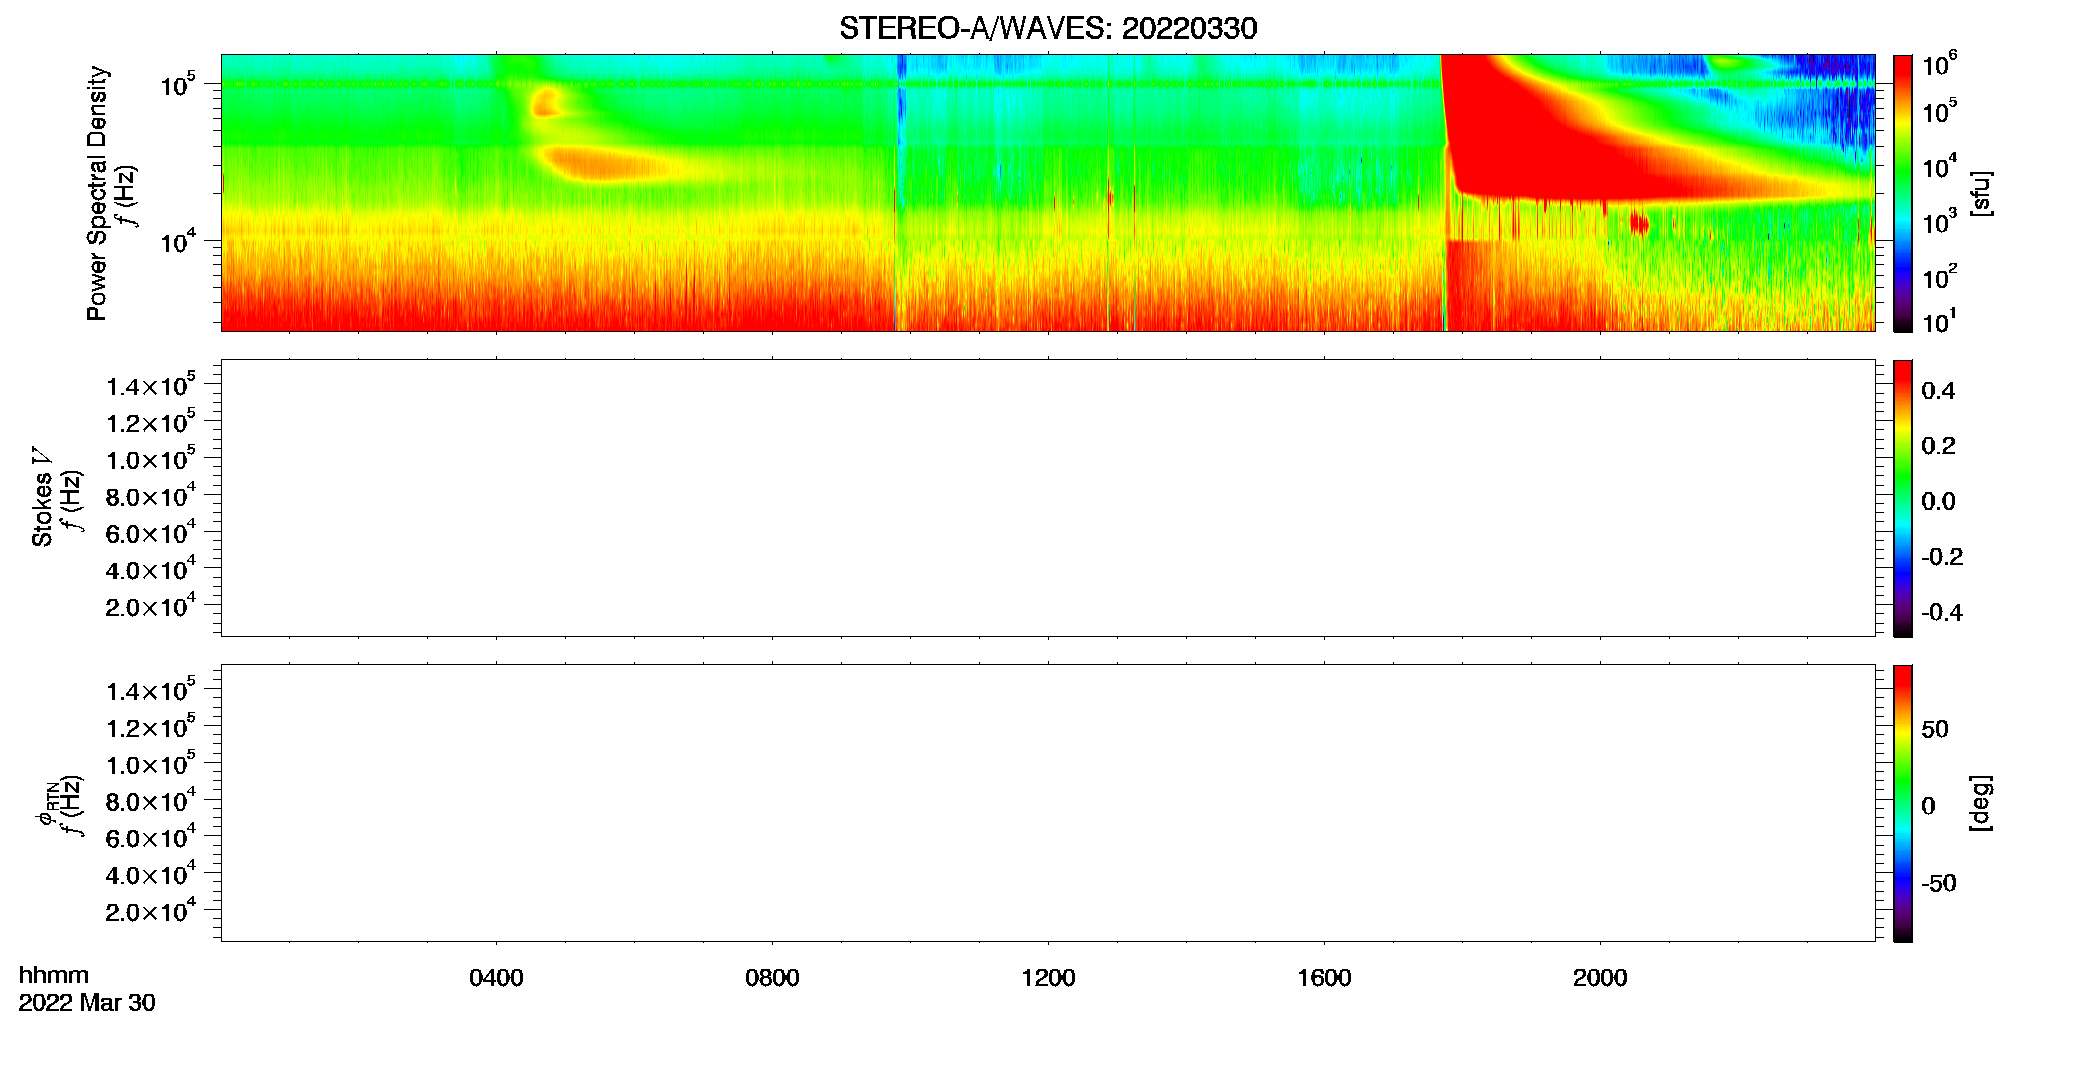Click the [deg] colorbar unit label
The height and width of the screenshot is (1080, 2096).
pyautogui.click(x=1981, y=803)
